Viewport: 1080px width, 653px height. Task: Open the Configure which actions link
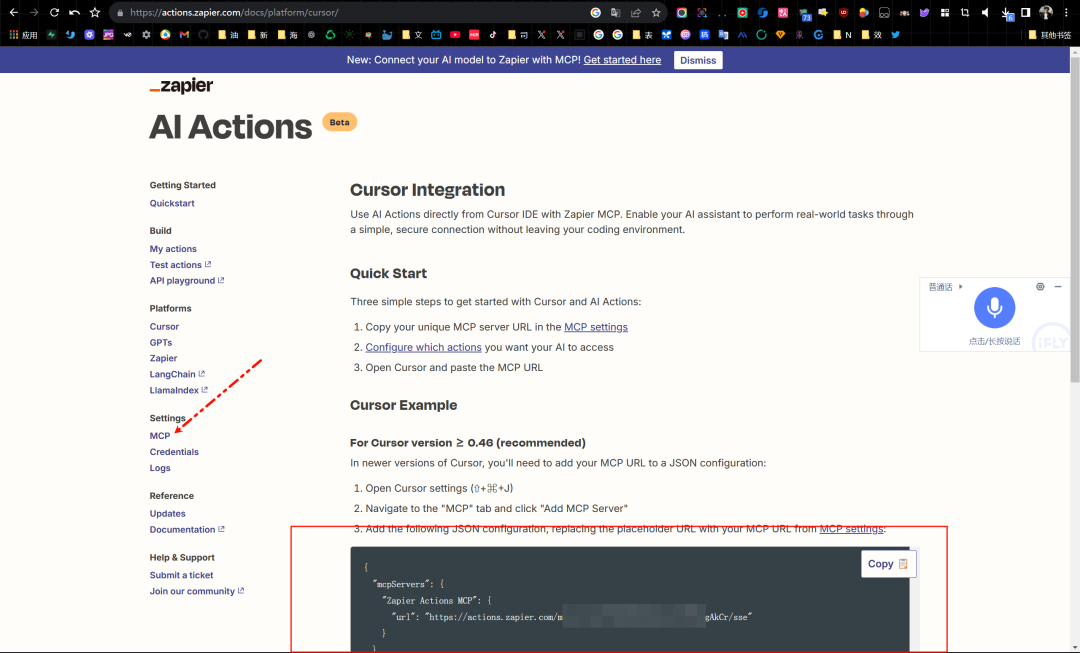[x=424, y=347]
